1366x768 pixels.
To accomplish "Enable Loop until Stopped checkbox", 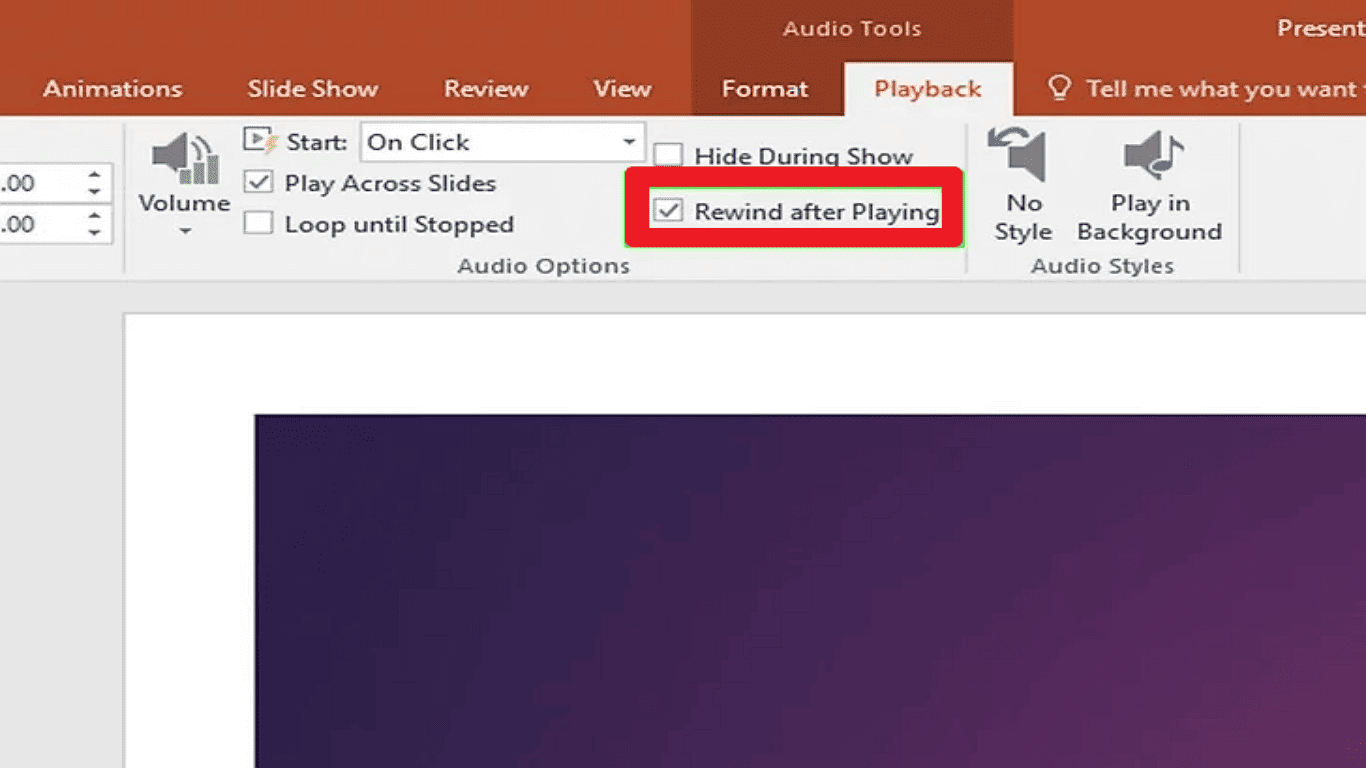I will [x=259, y=223].
